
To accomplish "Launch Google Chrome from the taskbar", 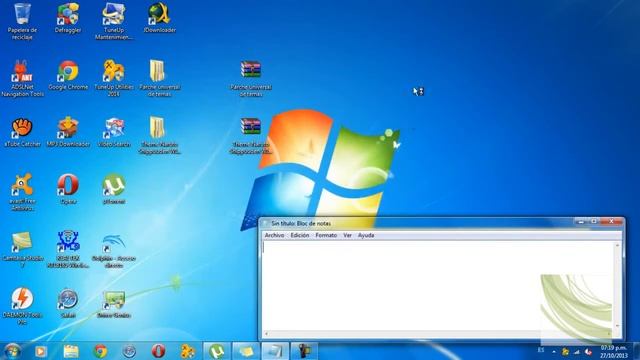I will [x=100, y=351].
